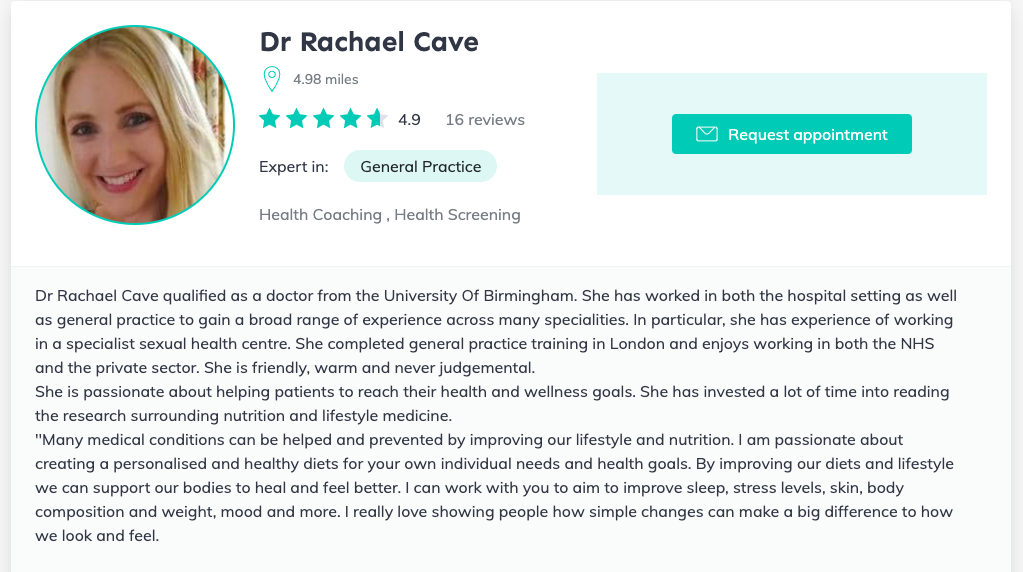This screenshot has height=572, width=1023.
Task: Click the 4.9 rating score
Action: 409,120
